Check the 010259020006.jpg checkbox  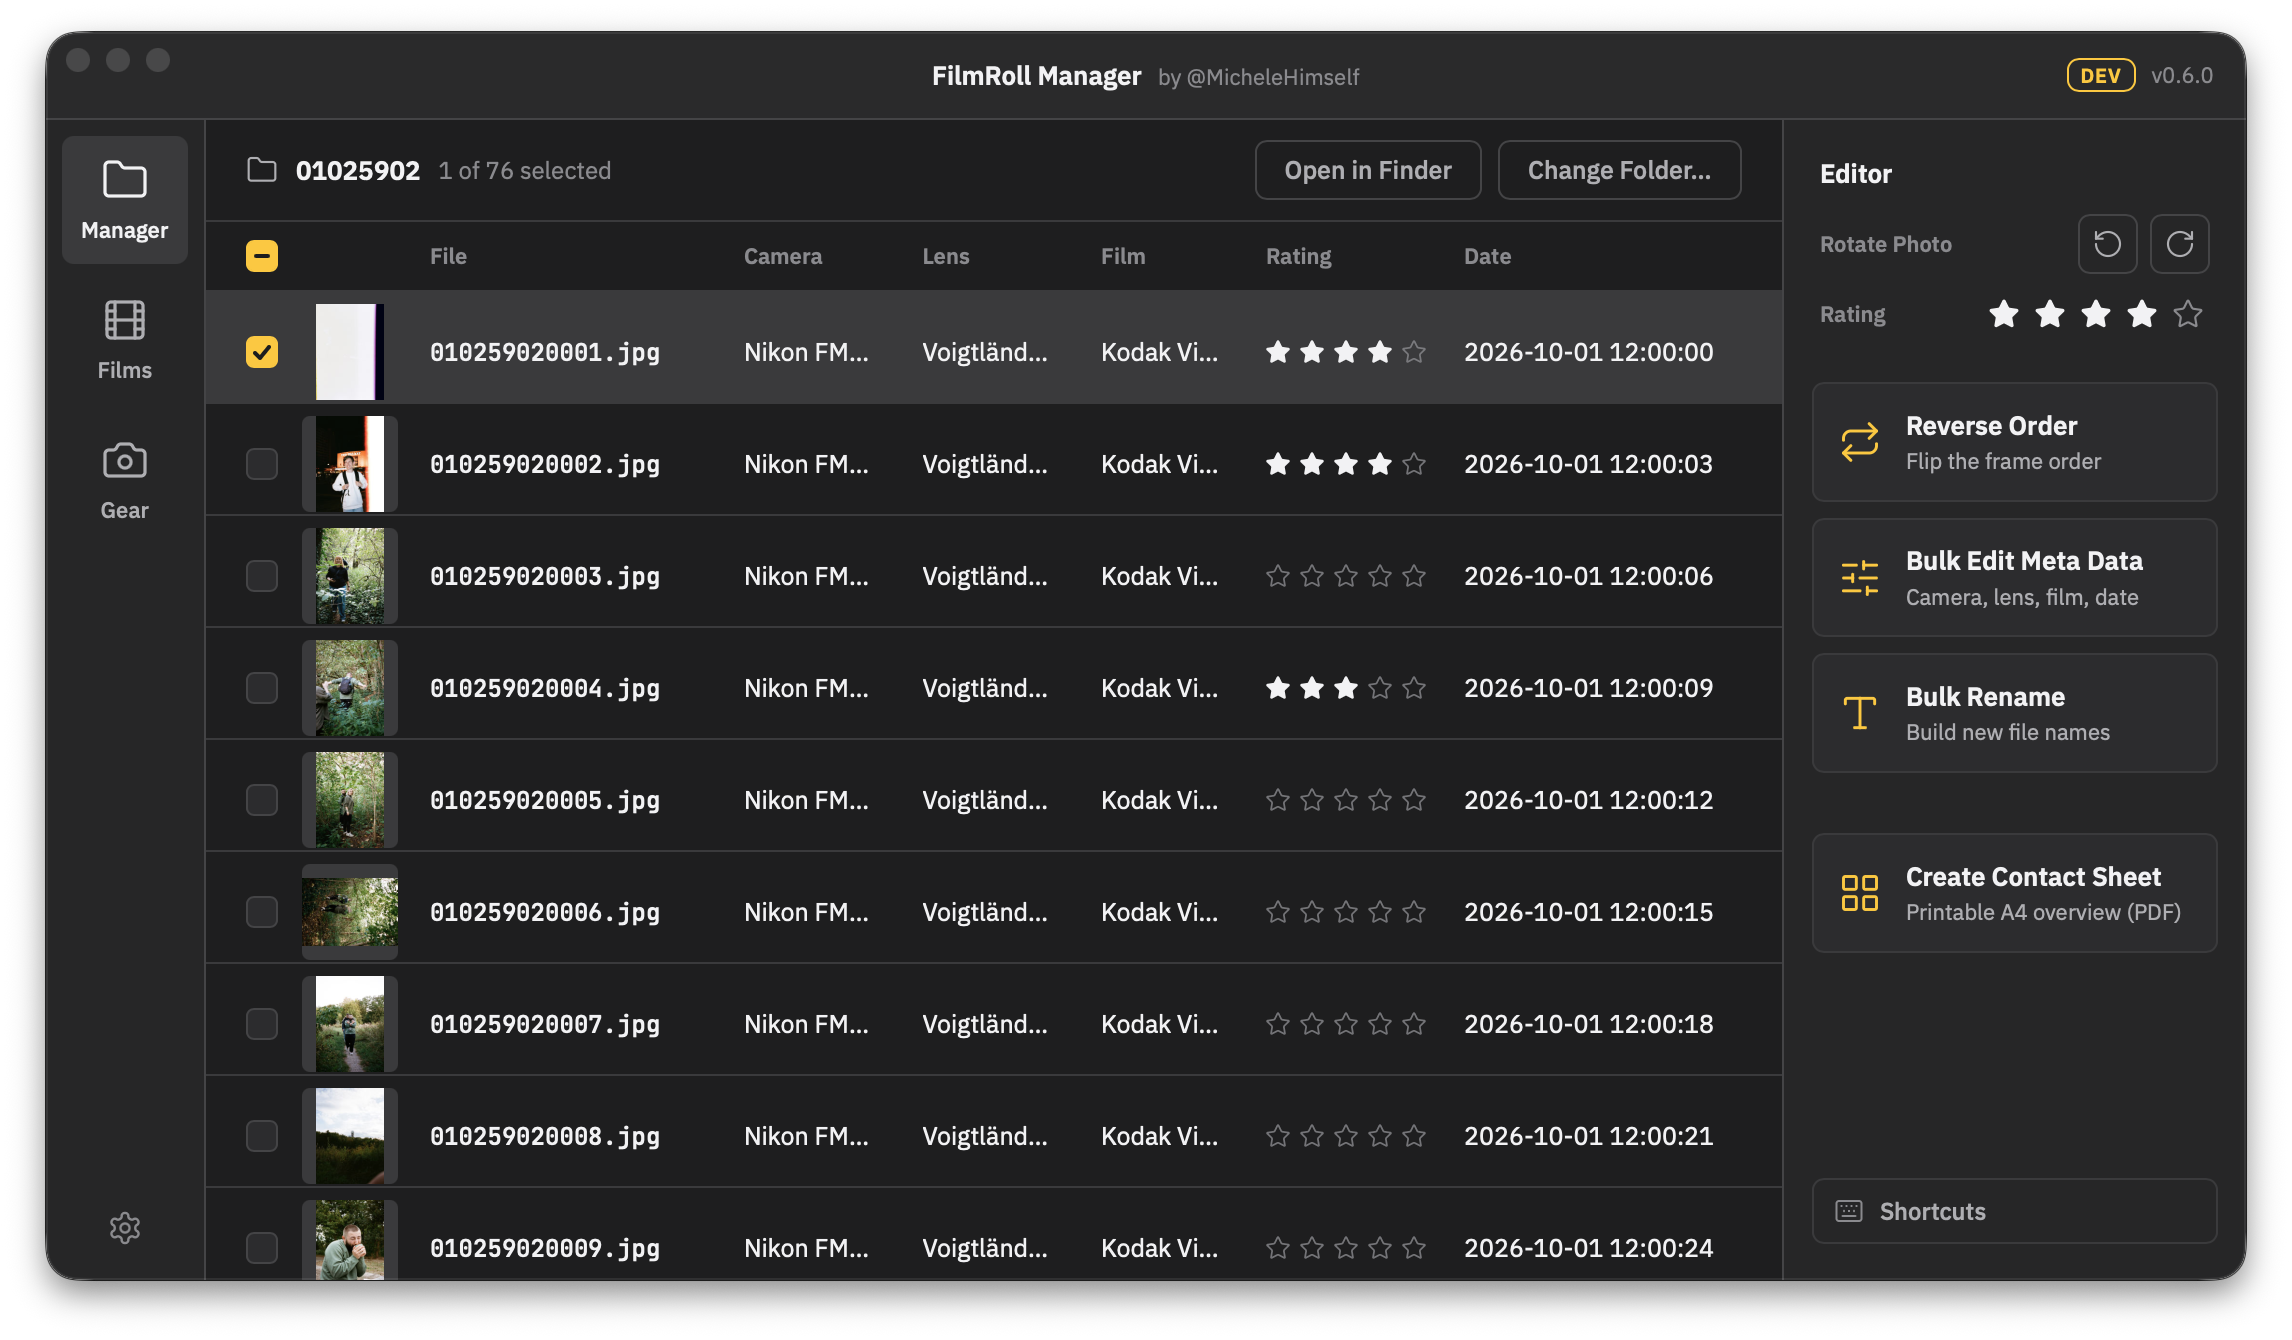coord(262,912)
